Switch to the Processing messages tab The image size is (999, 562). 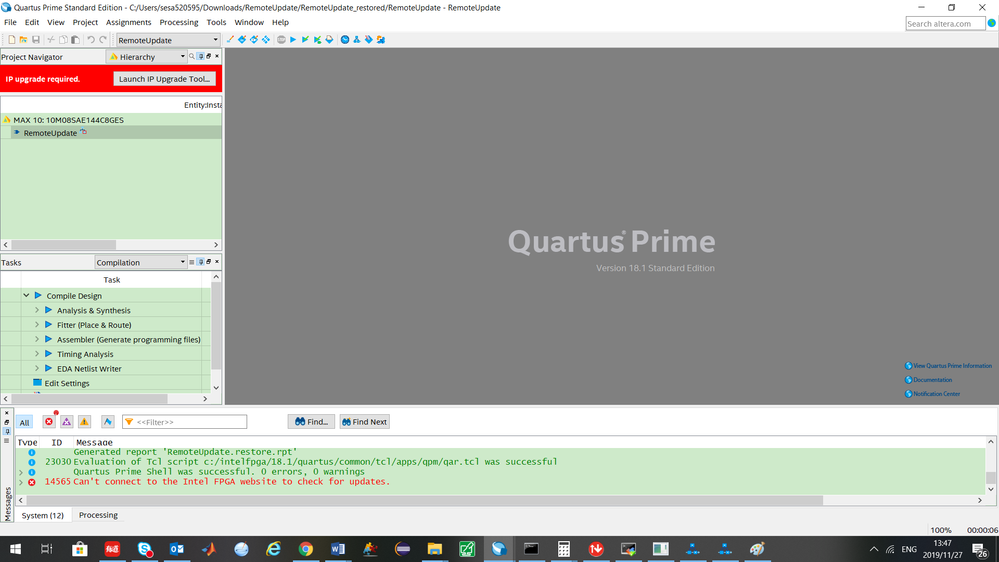[x=98, y=515]
